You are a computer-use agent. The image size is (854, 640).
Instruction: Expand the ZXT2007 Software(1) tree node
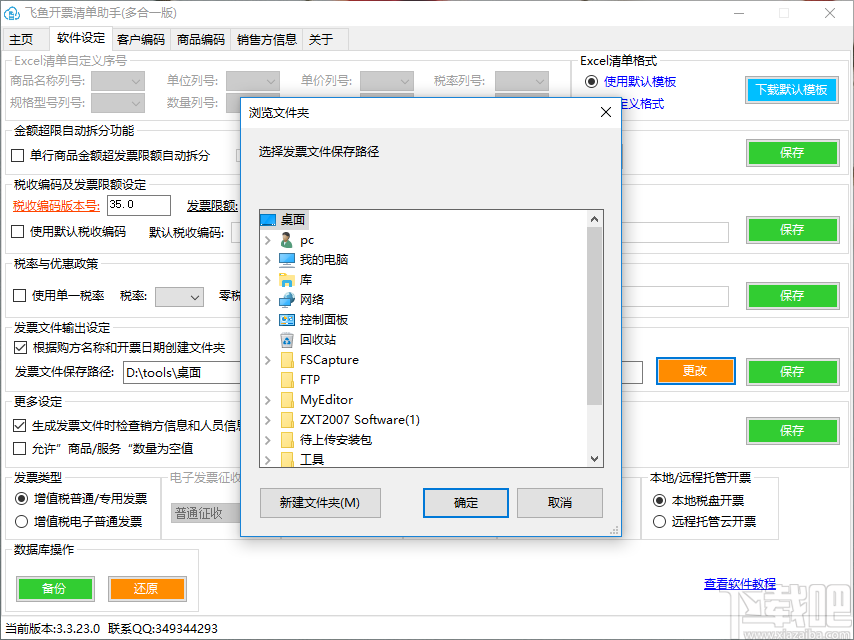point(268,419)
